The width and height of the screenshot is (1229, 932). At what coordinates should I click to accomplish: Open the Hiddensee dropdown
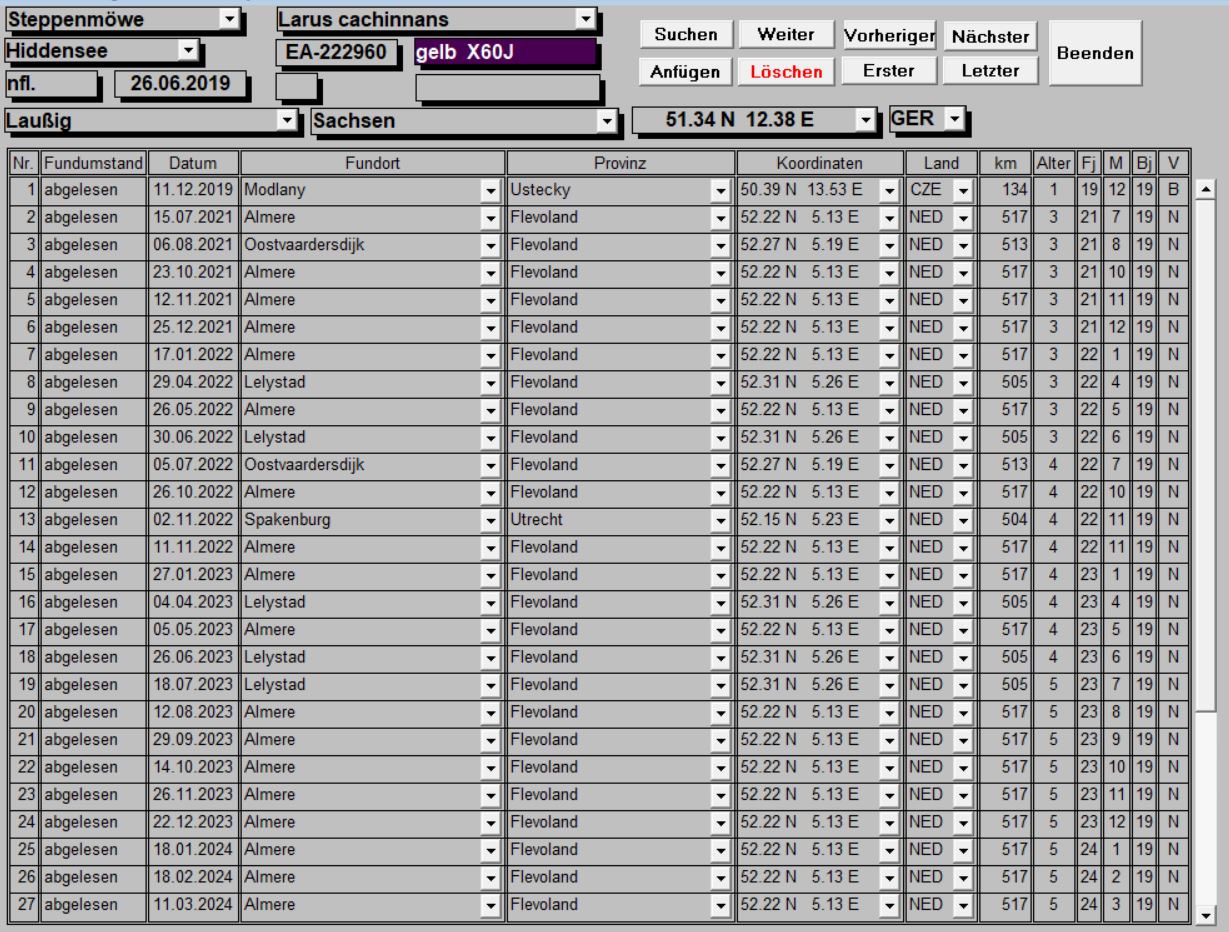coord(187,48)
